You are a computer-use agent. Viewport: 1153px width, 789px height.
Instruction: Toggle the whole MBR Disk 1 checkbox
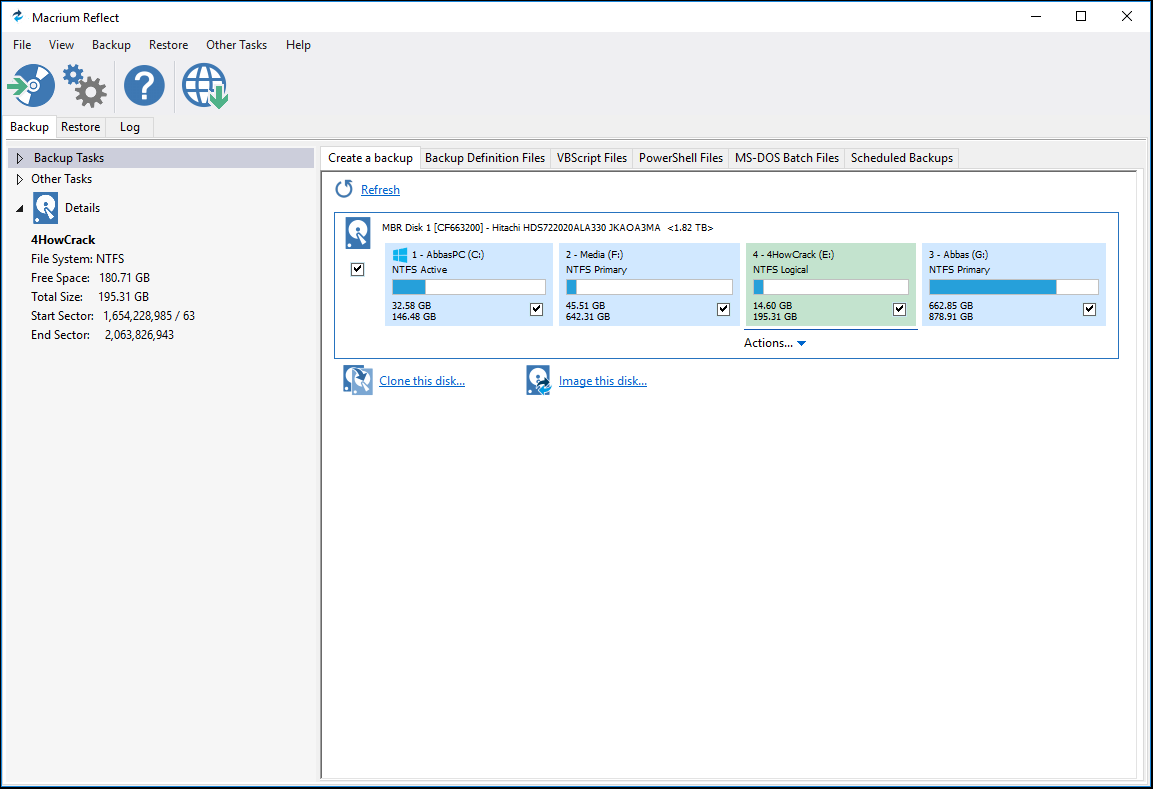pos(357,269)
